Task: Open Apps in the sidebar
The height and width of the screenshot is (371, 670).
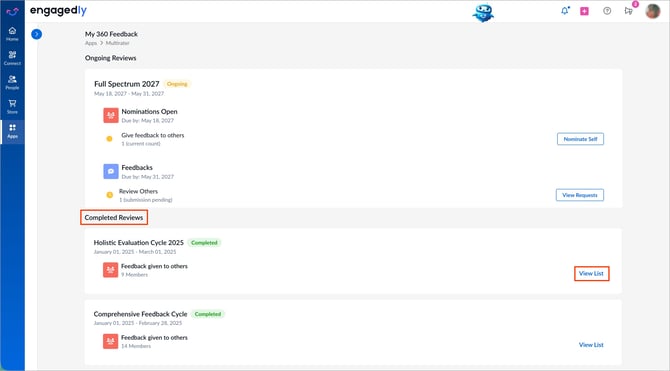Action: click(x=12, y=131)
